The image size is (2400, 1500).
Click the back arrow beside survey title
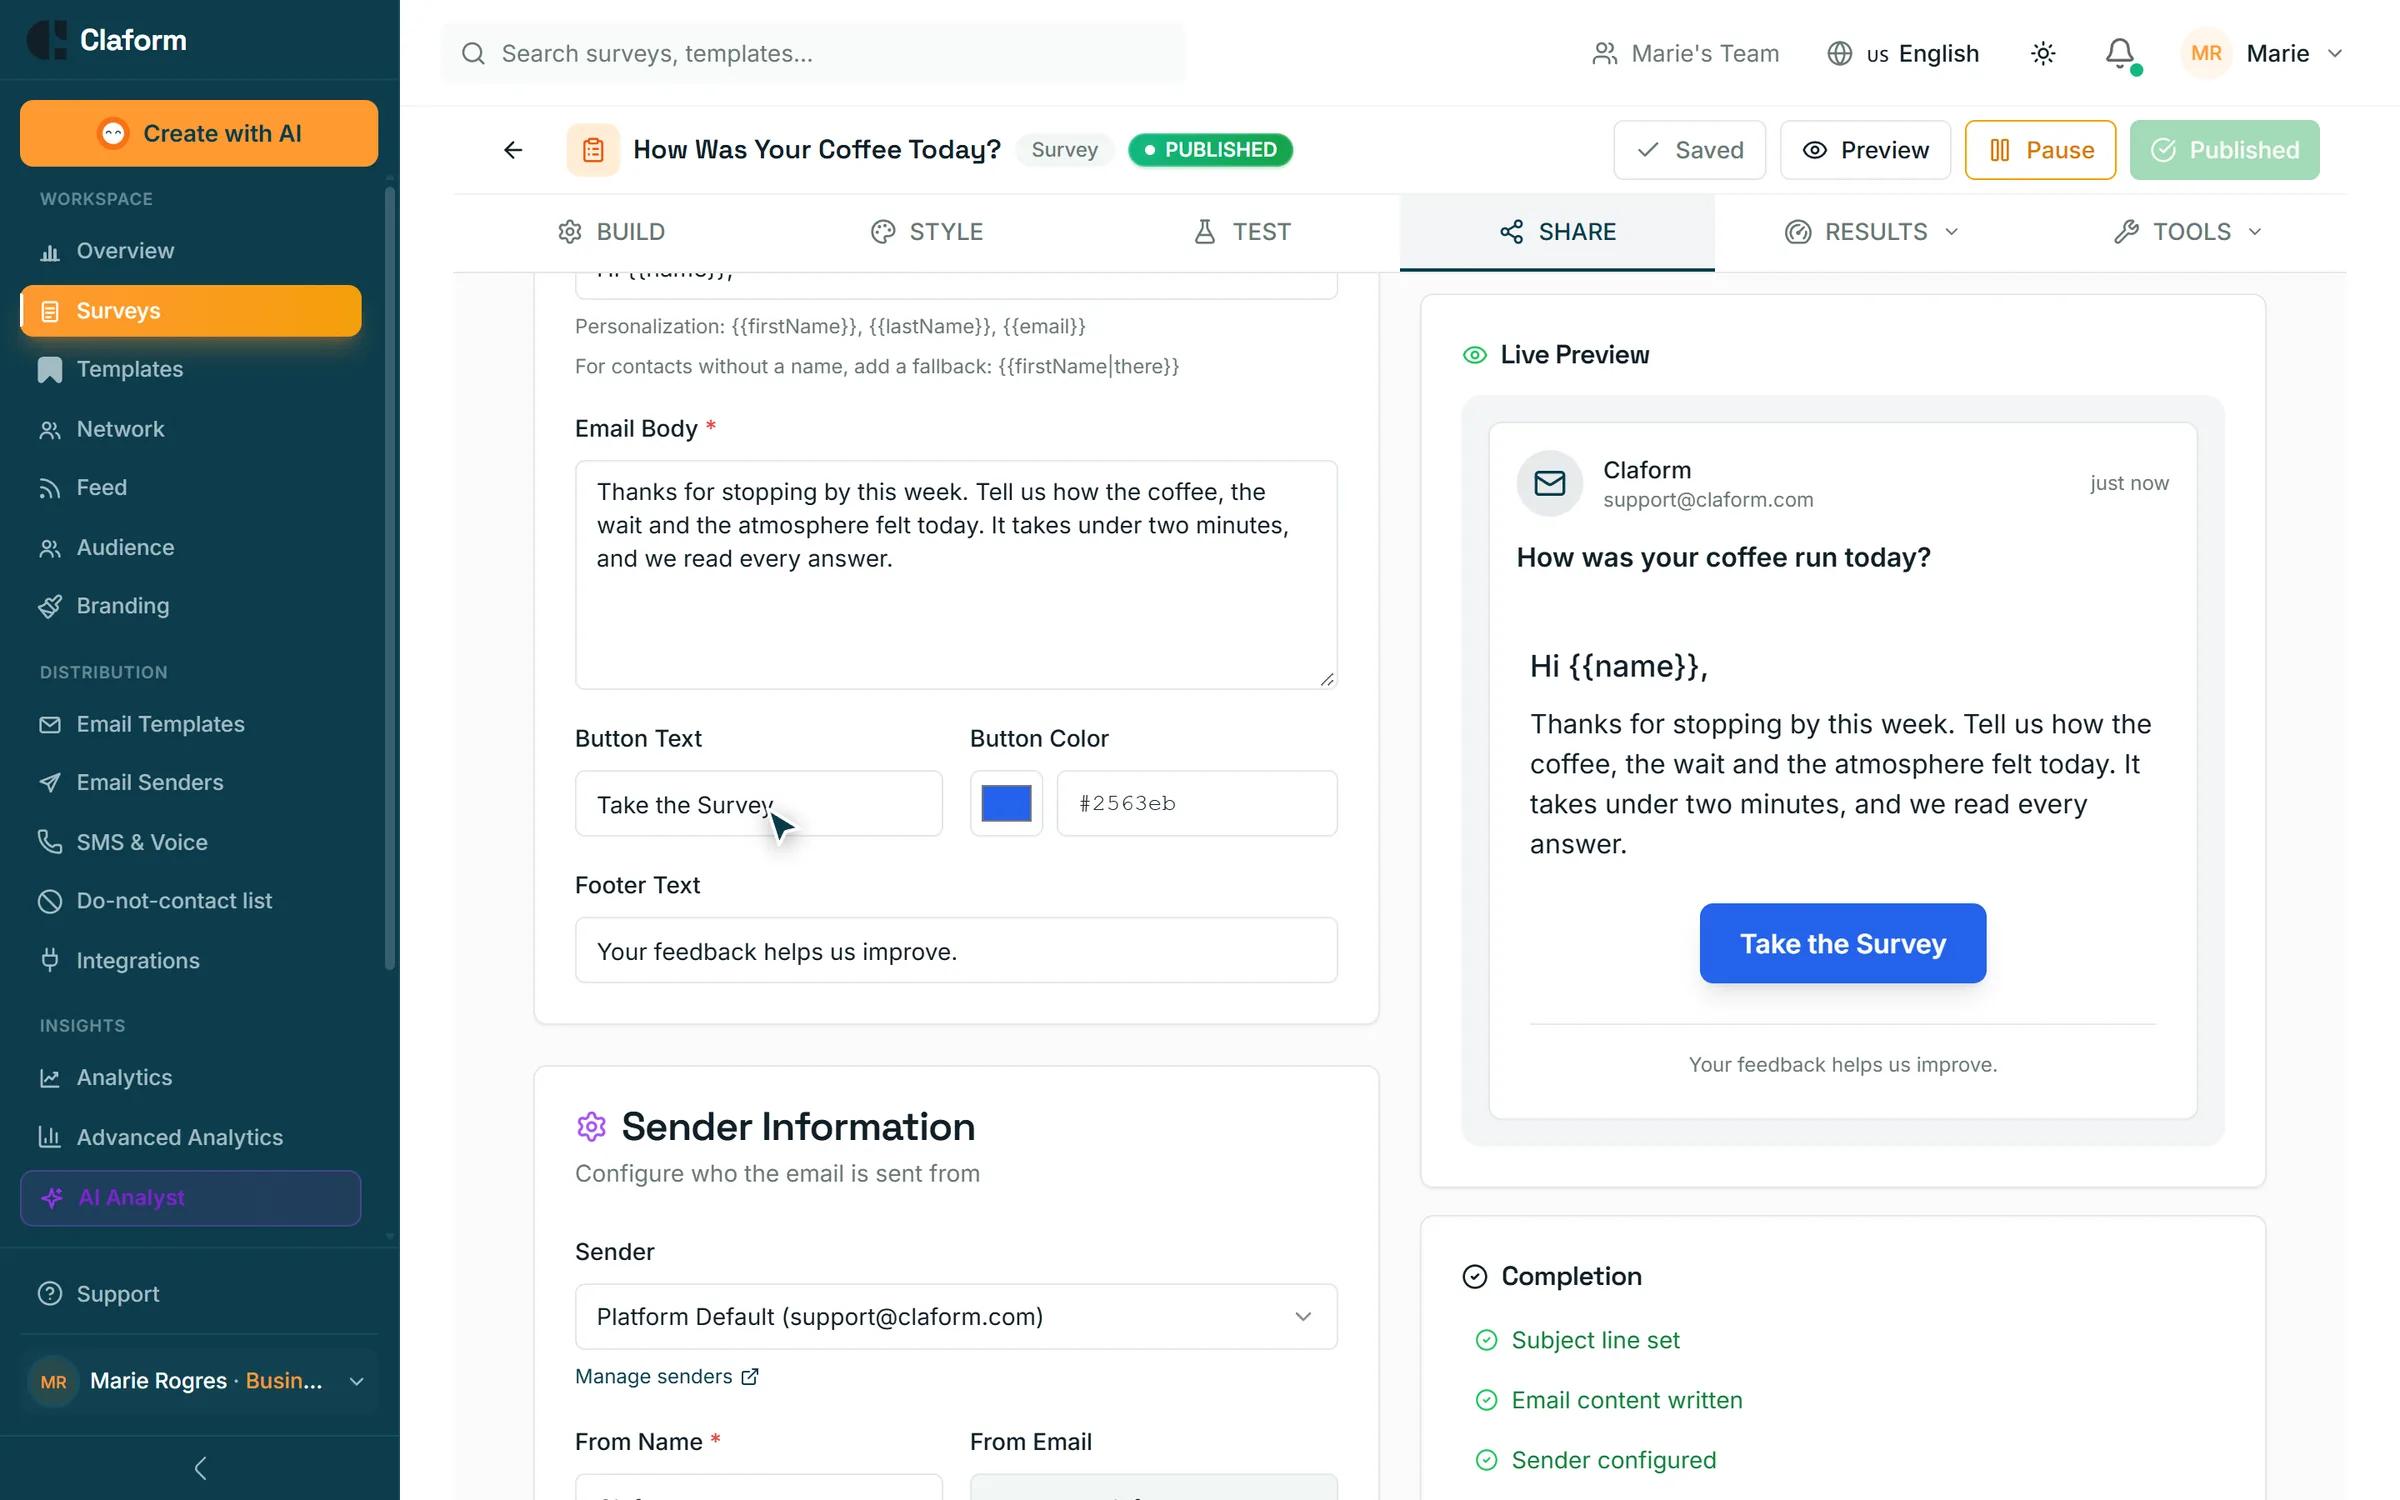pyautogui.click(x=513, y=150)
